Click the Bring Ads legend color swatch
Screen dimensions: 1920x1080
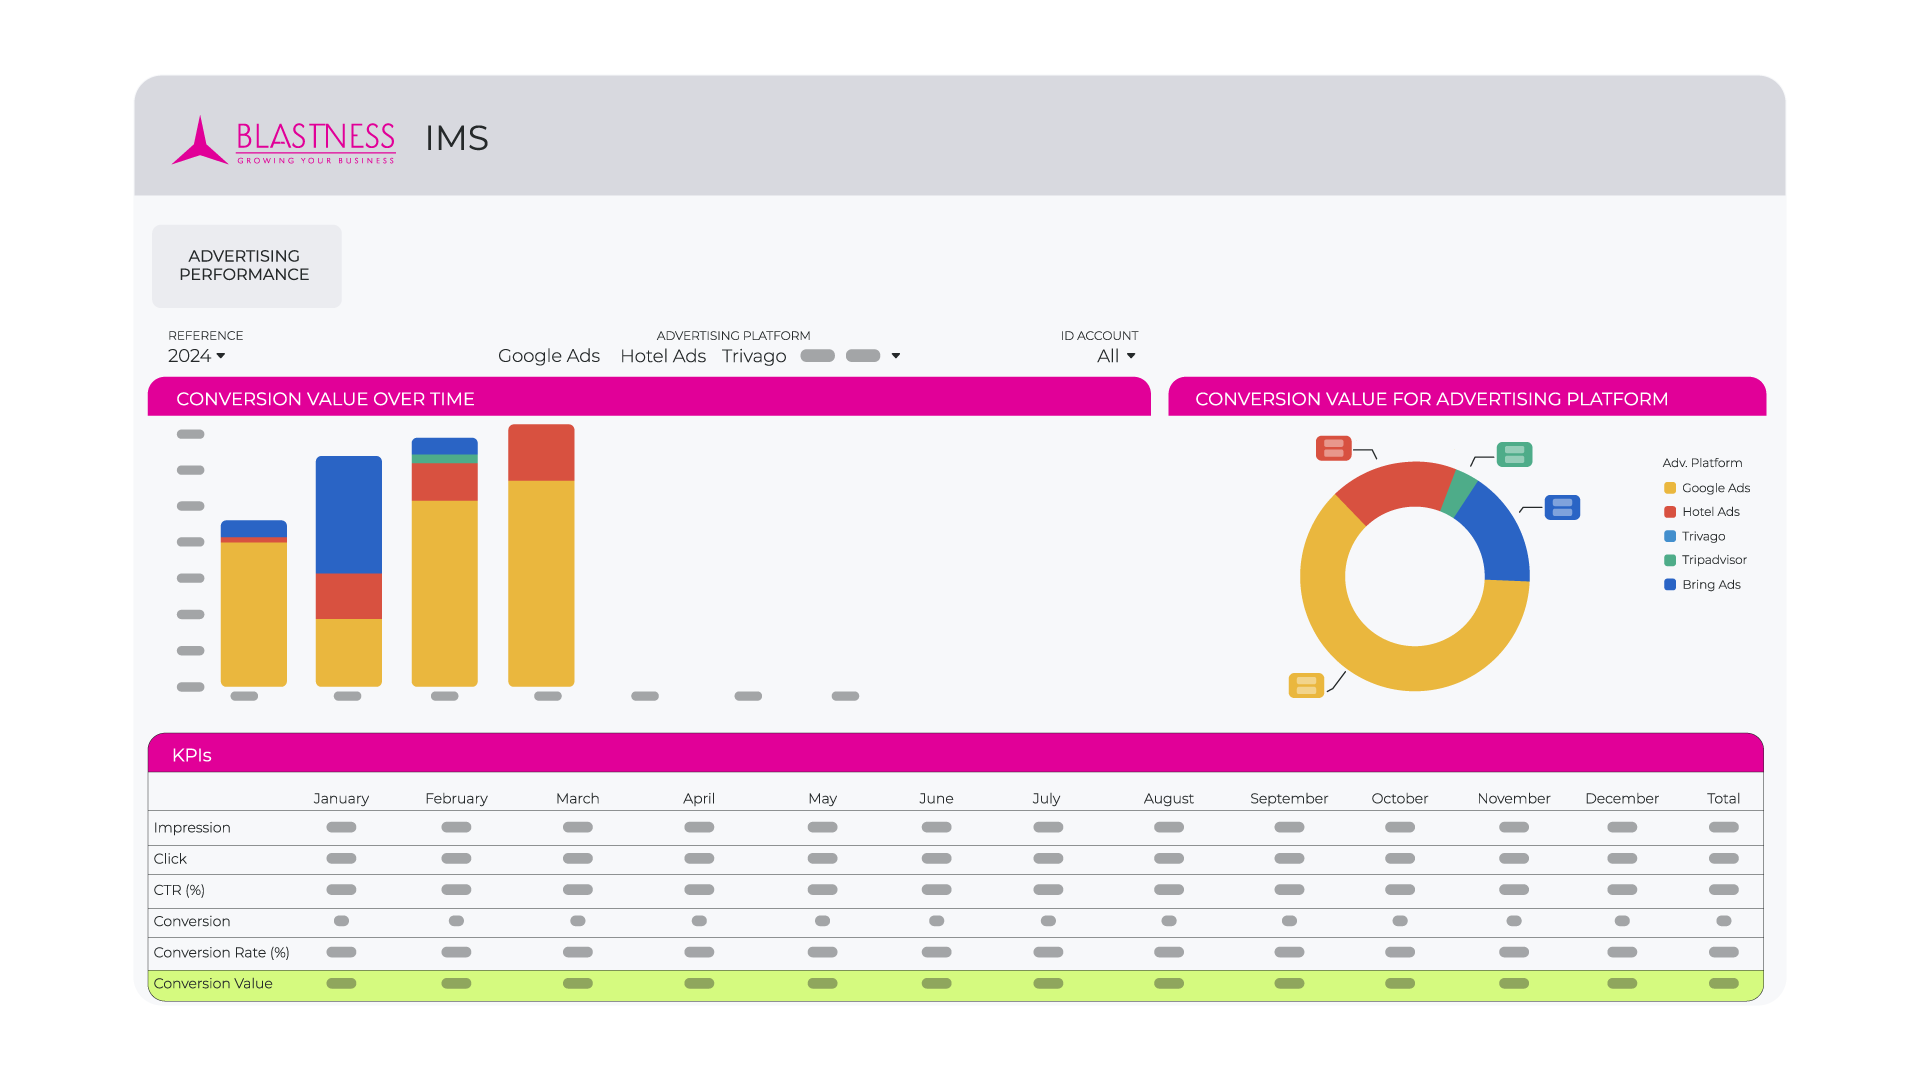tap(1670, 585)
